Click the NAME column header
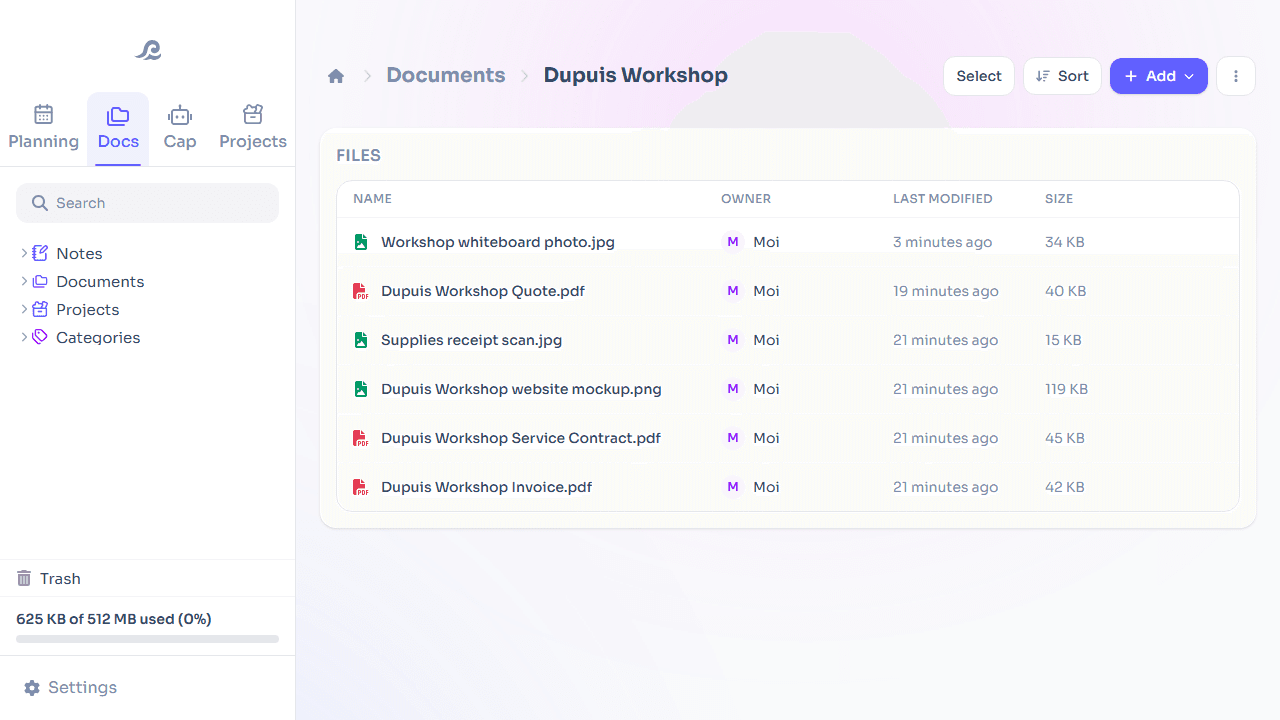 coord(372,199)
